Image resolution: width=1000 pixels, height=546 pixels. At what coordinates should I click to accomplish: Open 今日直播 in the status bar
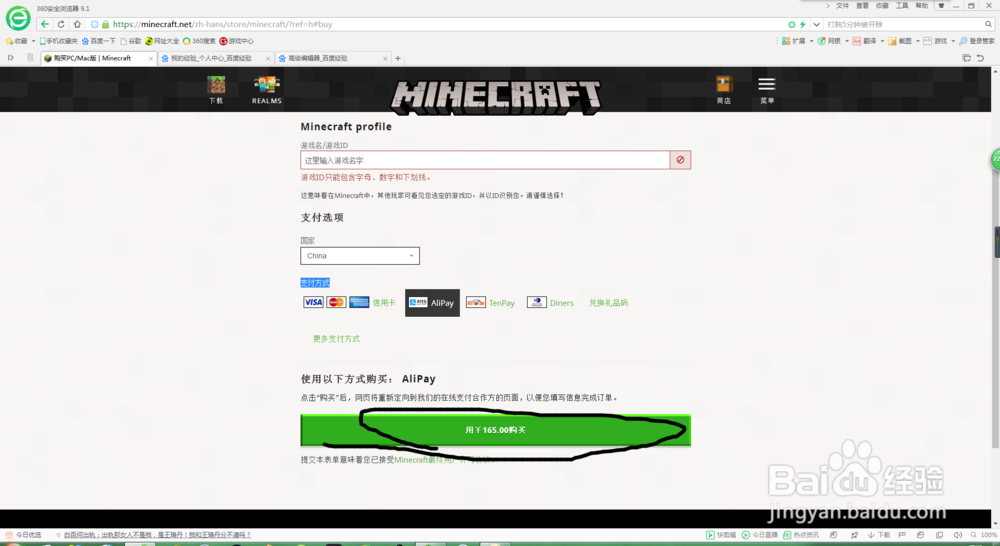point(760,535)
